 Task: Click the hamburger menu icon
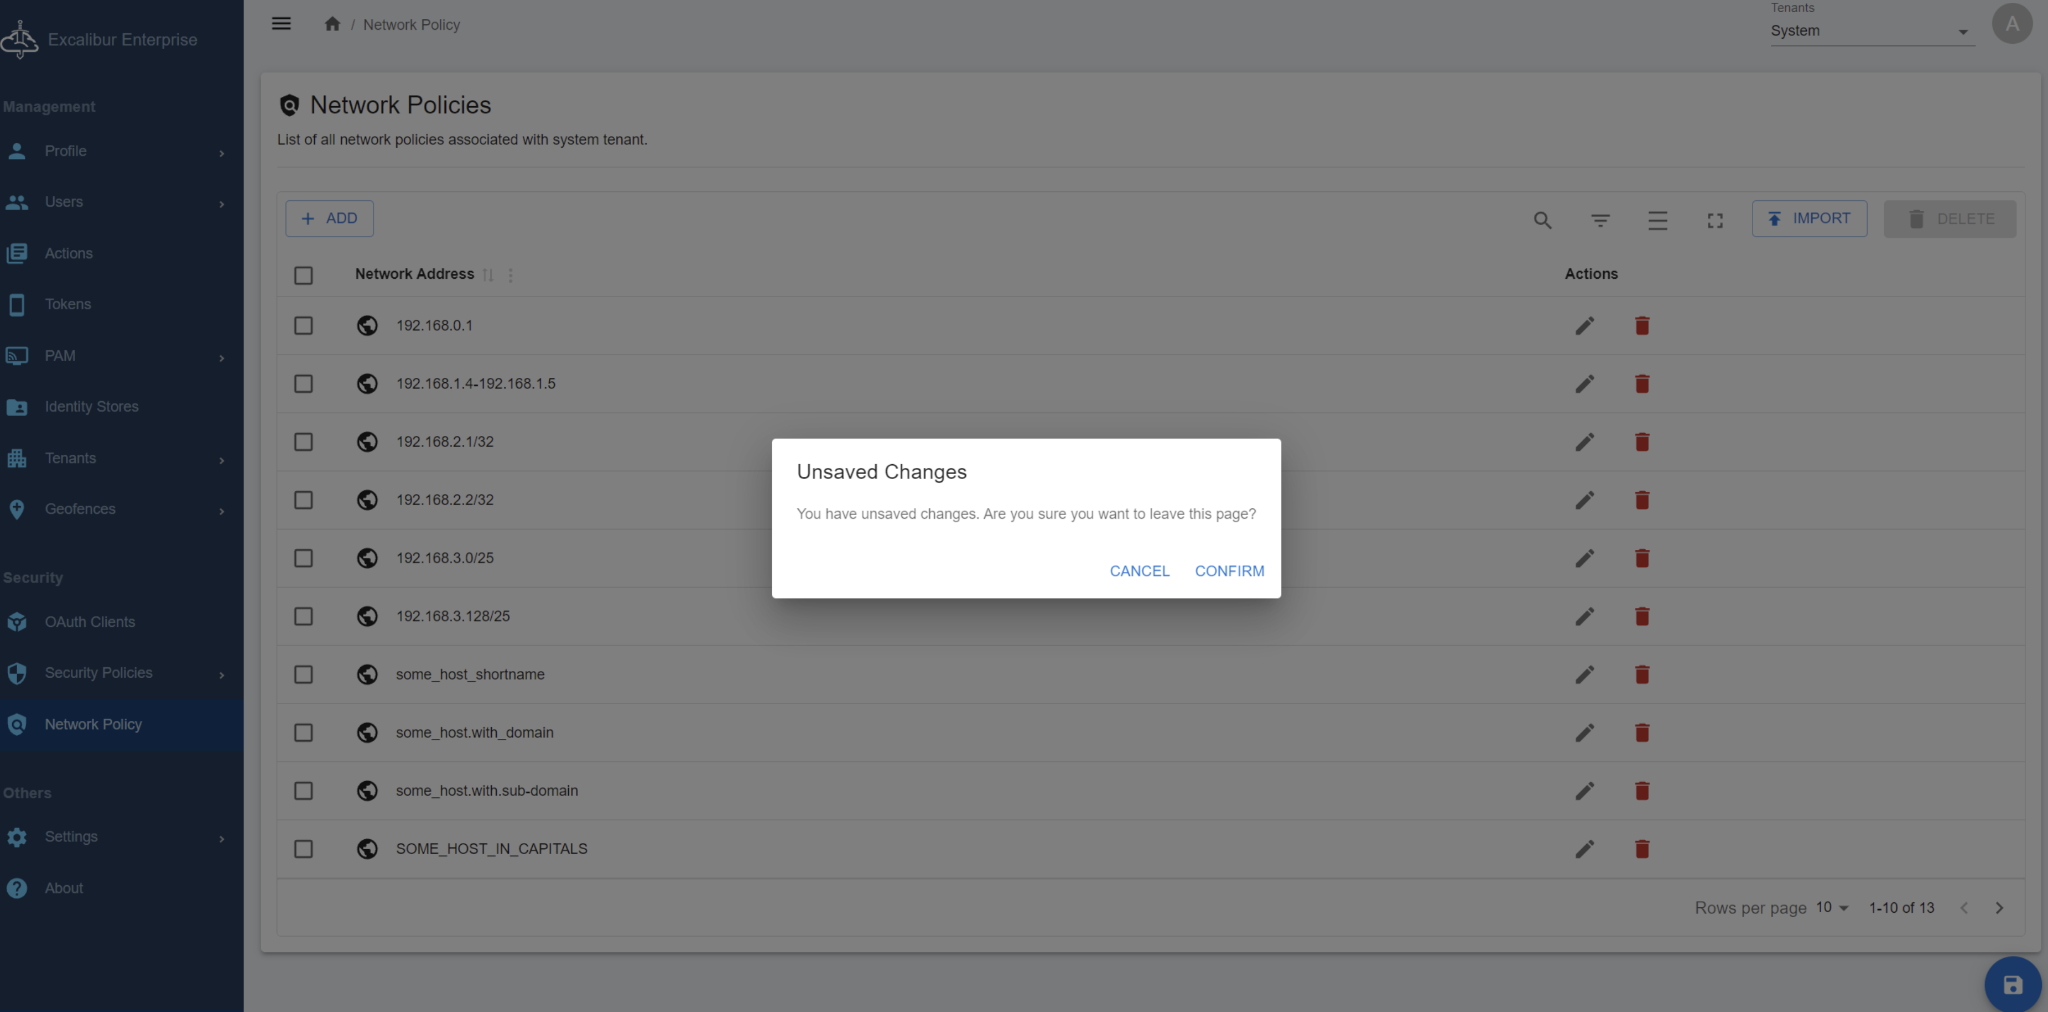click(x=281, y=24)
